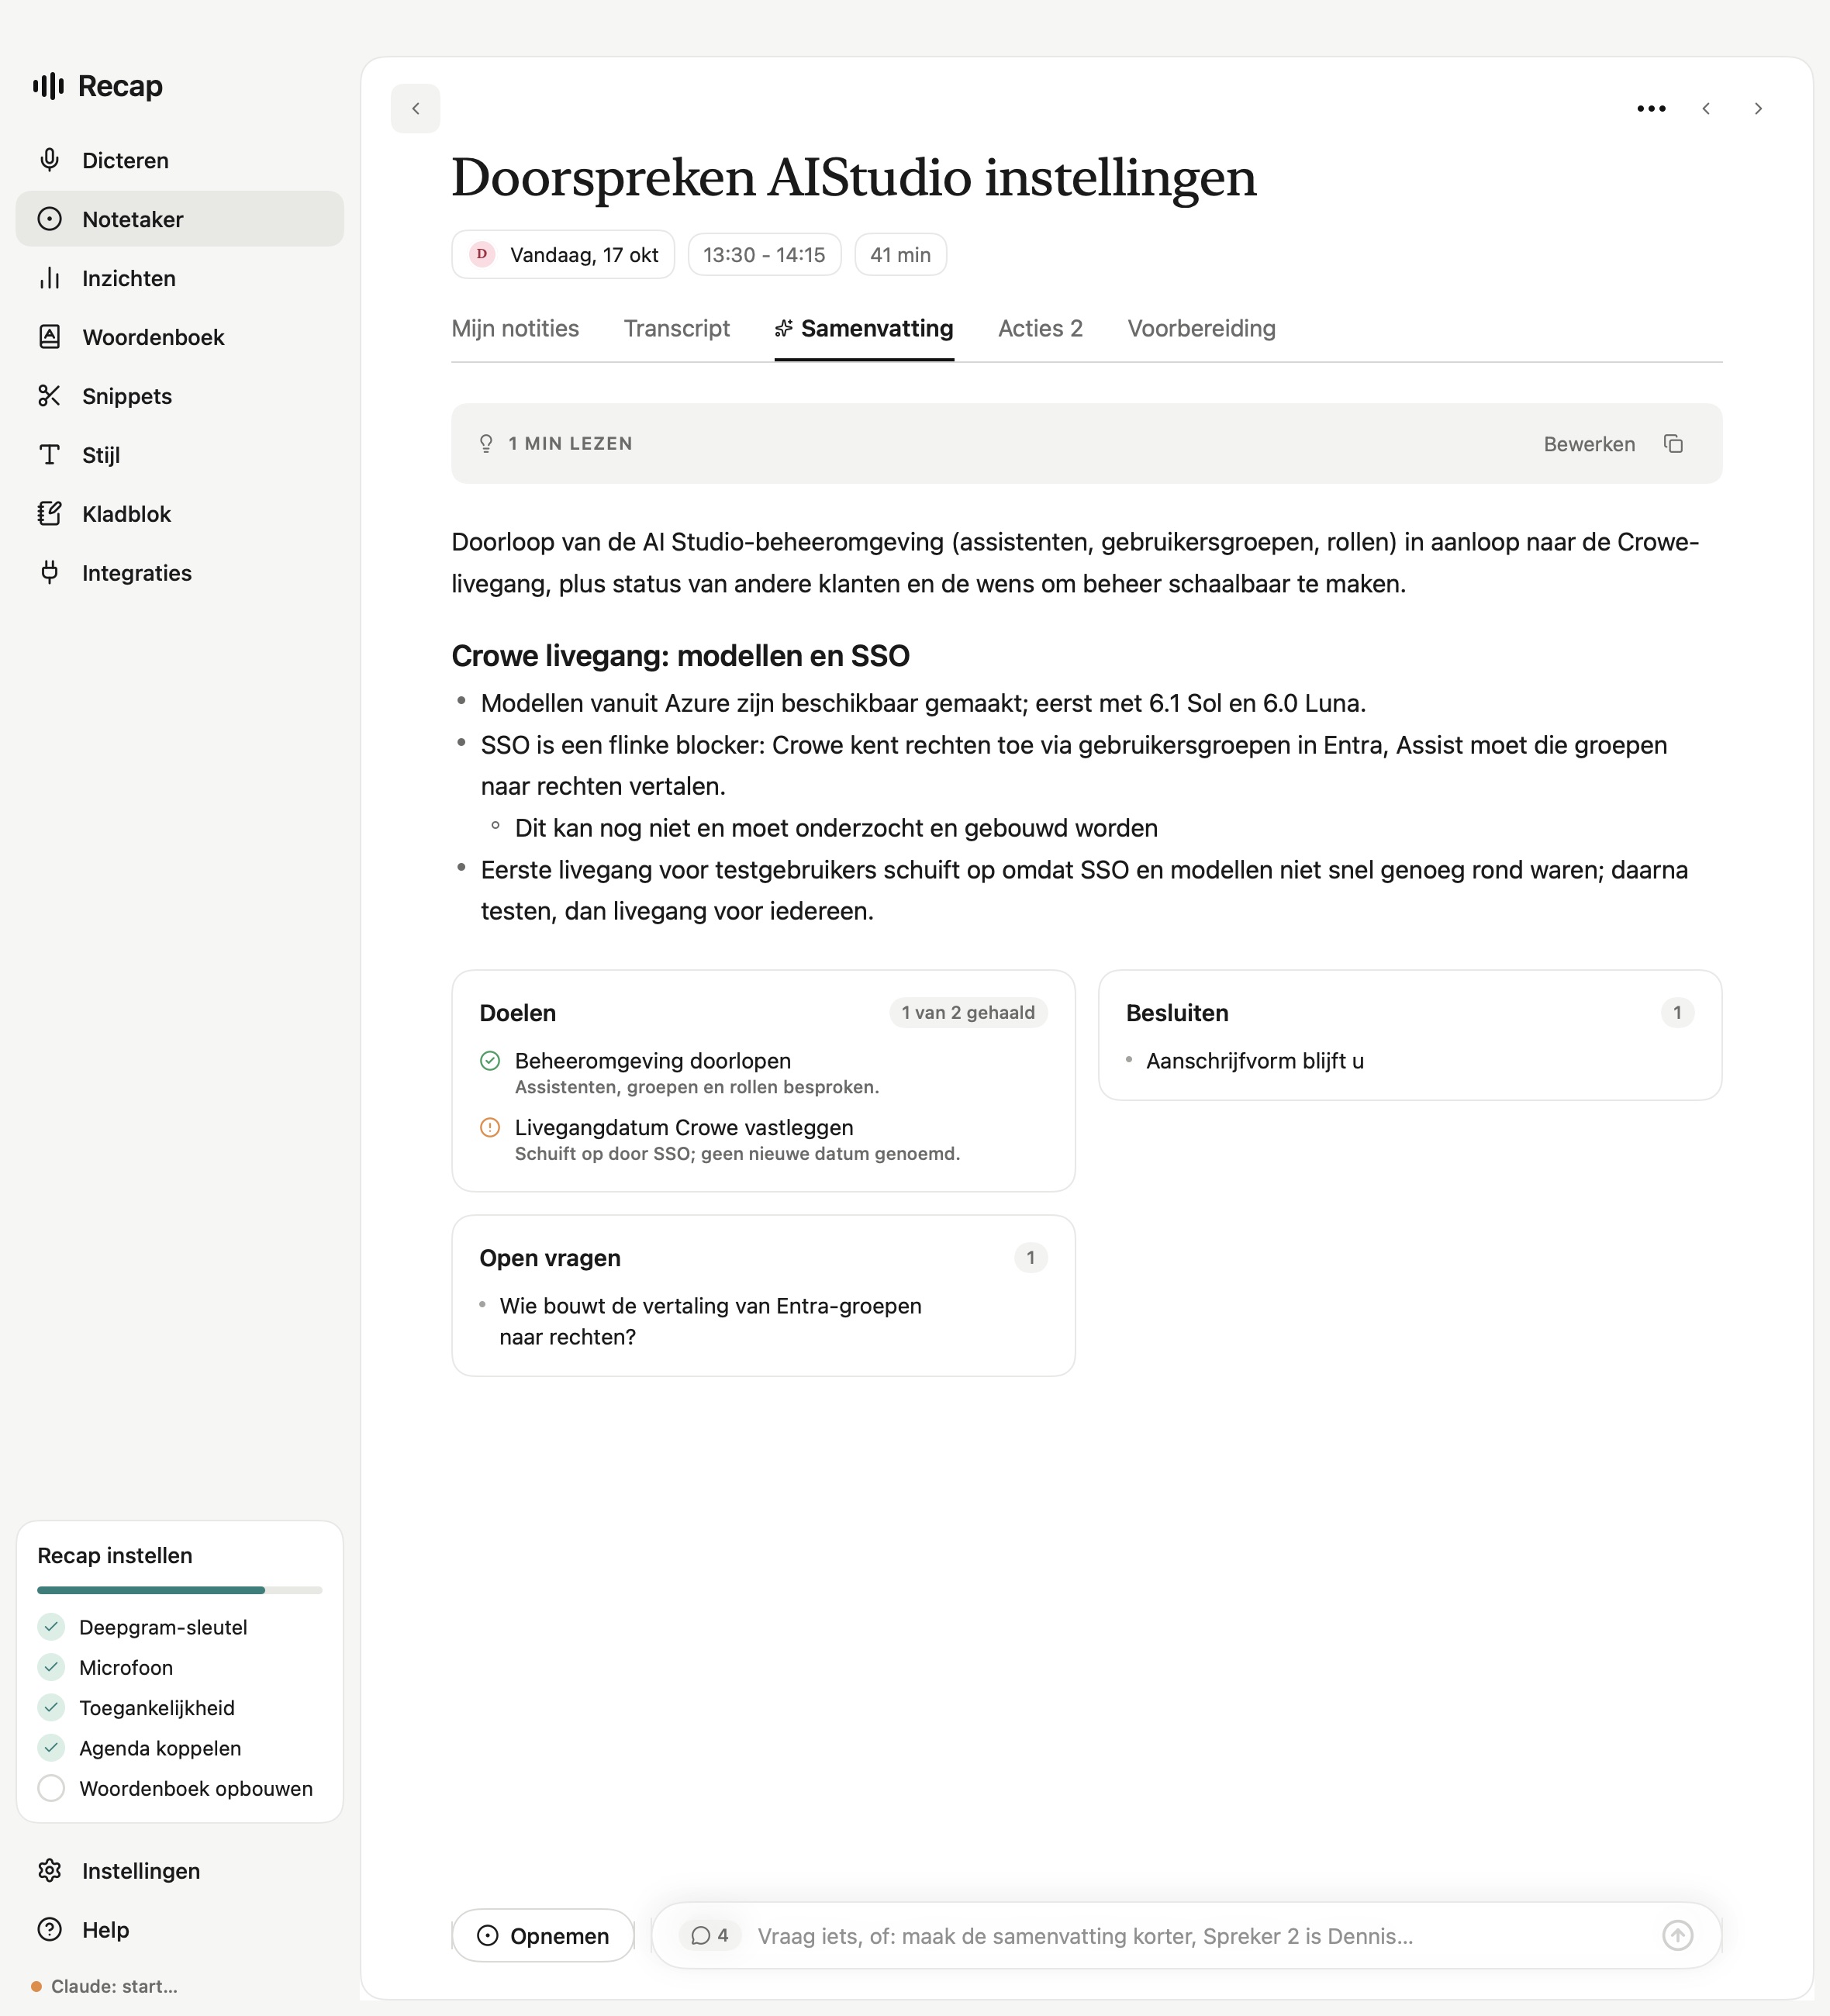
Task: Open the 4 comments chat bubble
Action: (x=710, y=1936)
